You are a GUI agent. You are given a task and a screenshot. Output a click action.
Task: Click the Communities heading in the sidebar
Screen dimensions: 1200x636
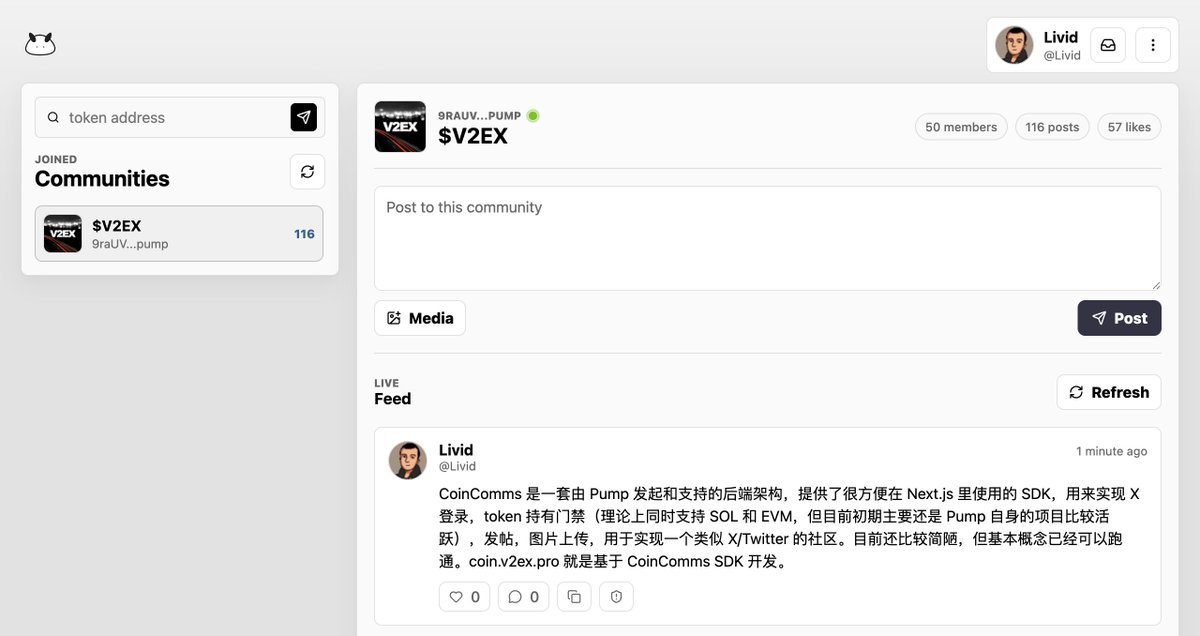[x=102, y=179]
